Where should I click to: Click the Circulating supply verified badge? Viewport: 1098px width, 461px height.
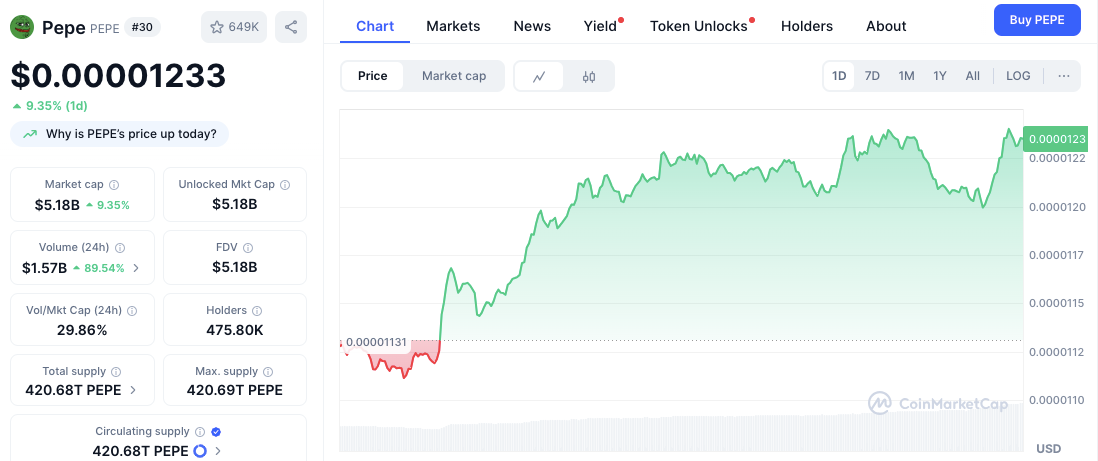point(216,432)
